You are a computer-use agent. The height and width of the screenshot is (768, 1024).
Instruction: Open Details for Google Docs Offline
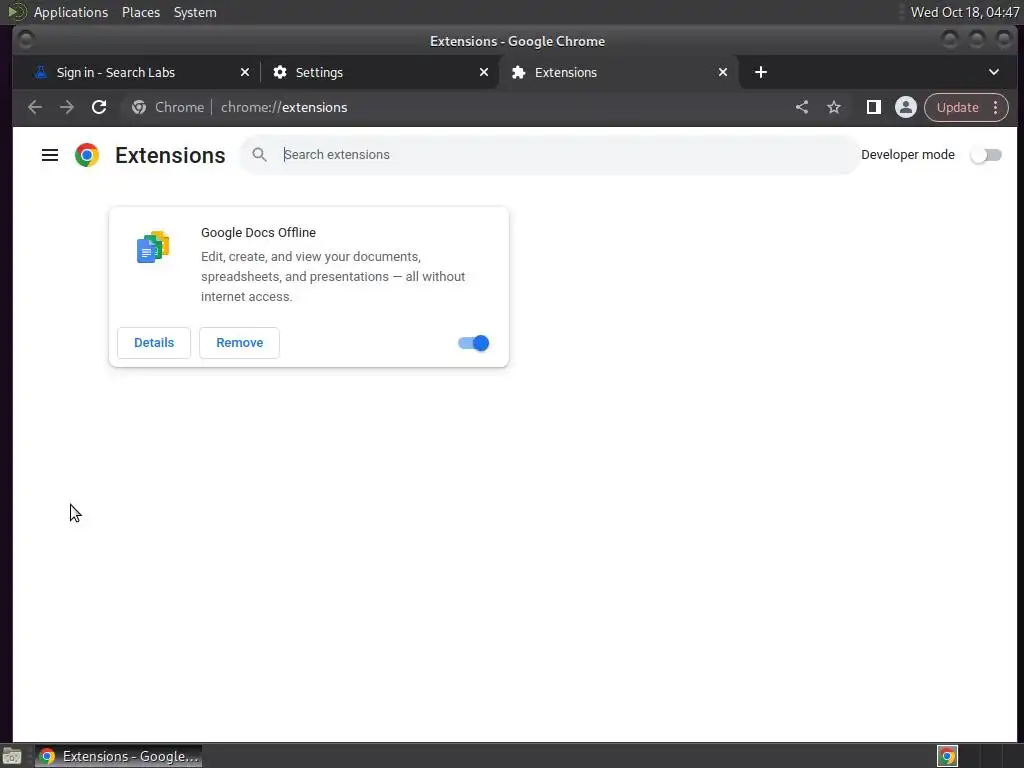point(154,343)
